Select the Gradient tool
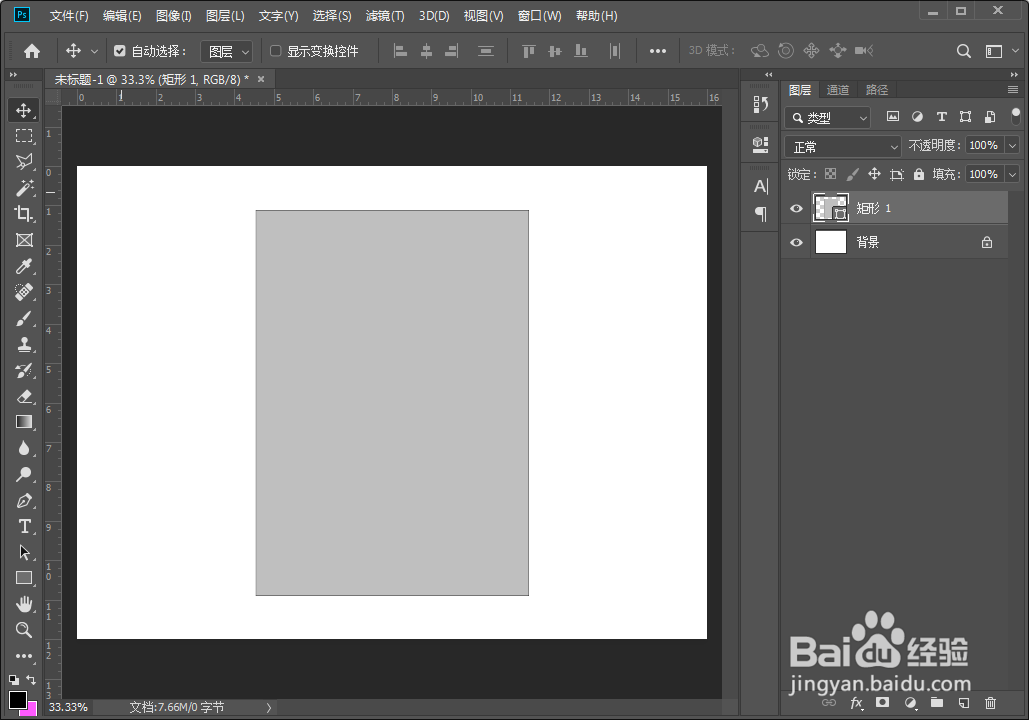The height and width of the screenshot is (720, 1029). pos(24,422)
